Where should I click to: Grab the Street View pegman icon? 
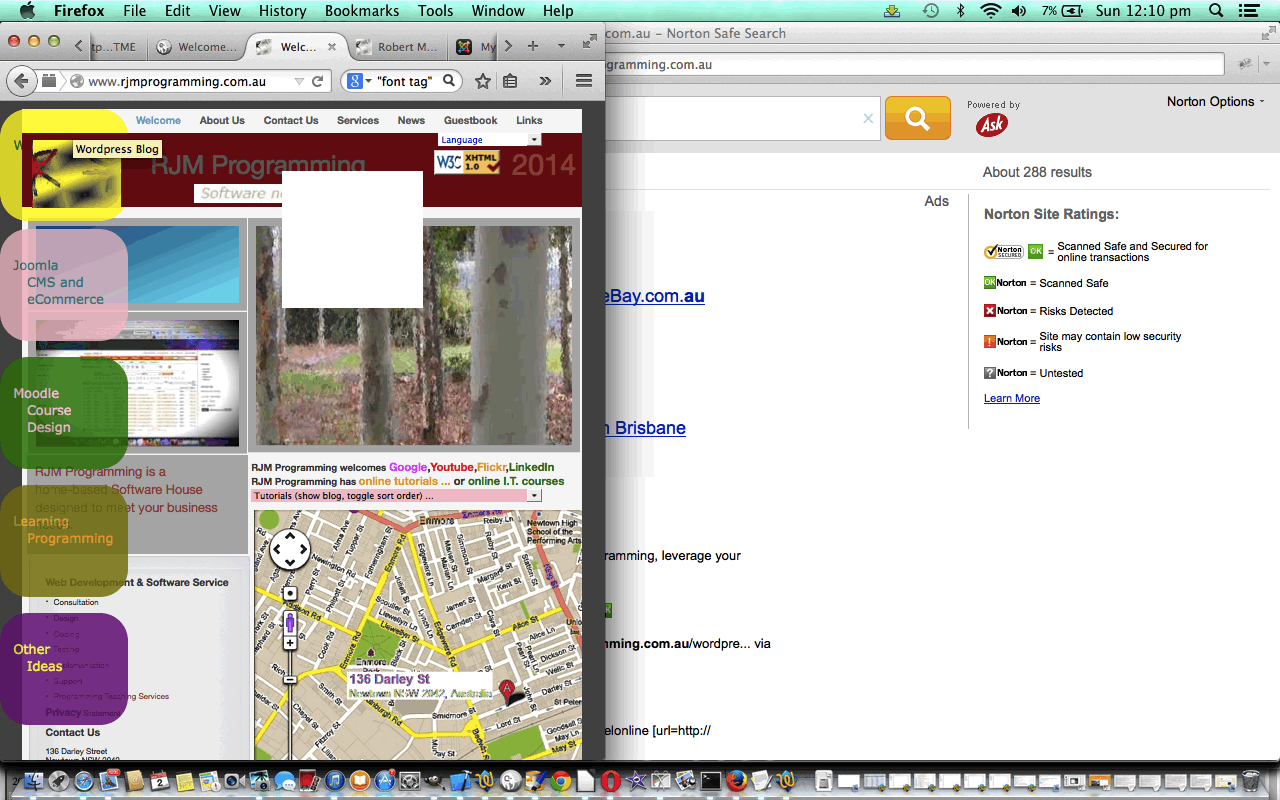click(290, 622)
